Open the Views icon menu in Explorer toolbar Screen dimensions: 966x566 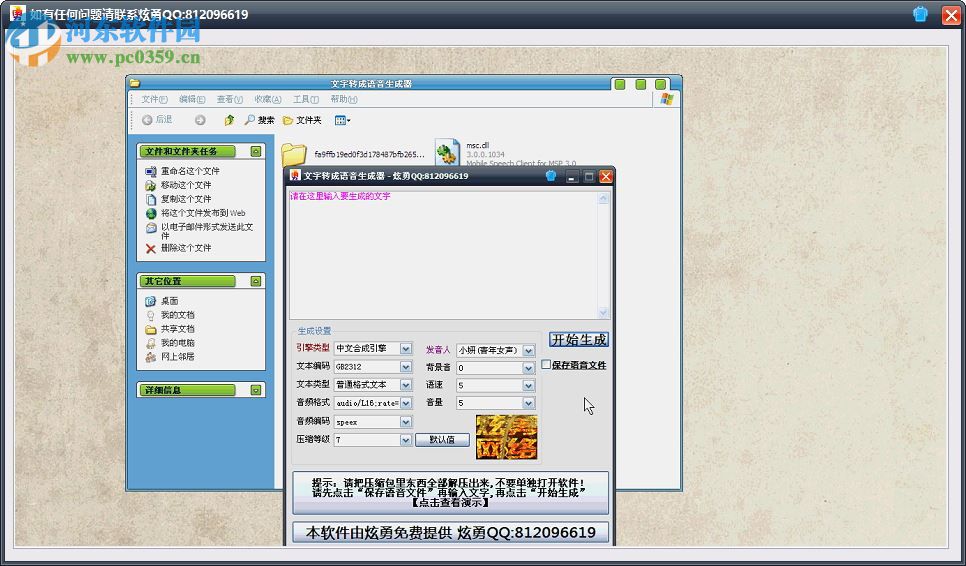coord(342,121)
